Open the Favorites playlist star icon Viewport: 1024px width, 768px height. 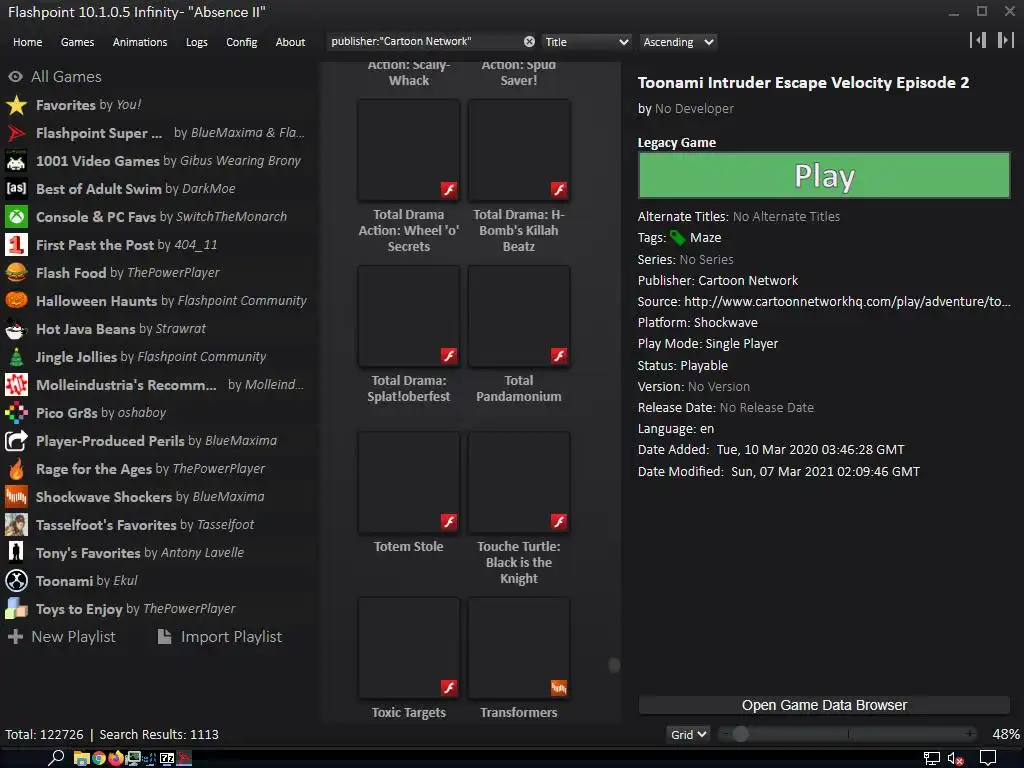click(x=16, y=105)
